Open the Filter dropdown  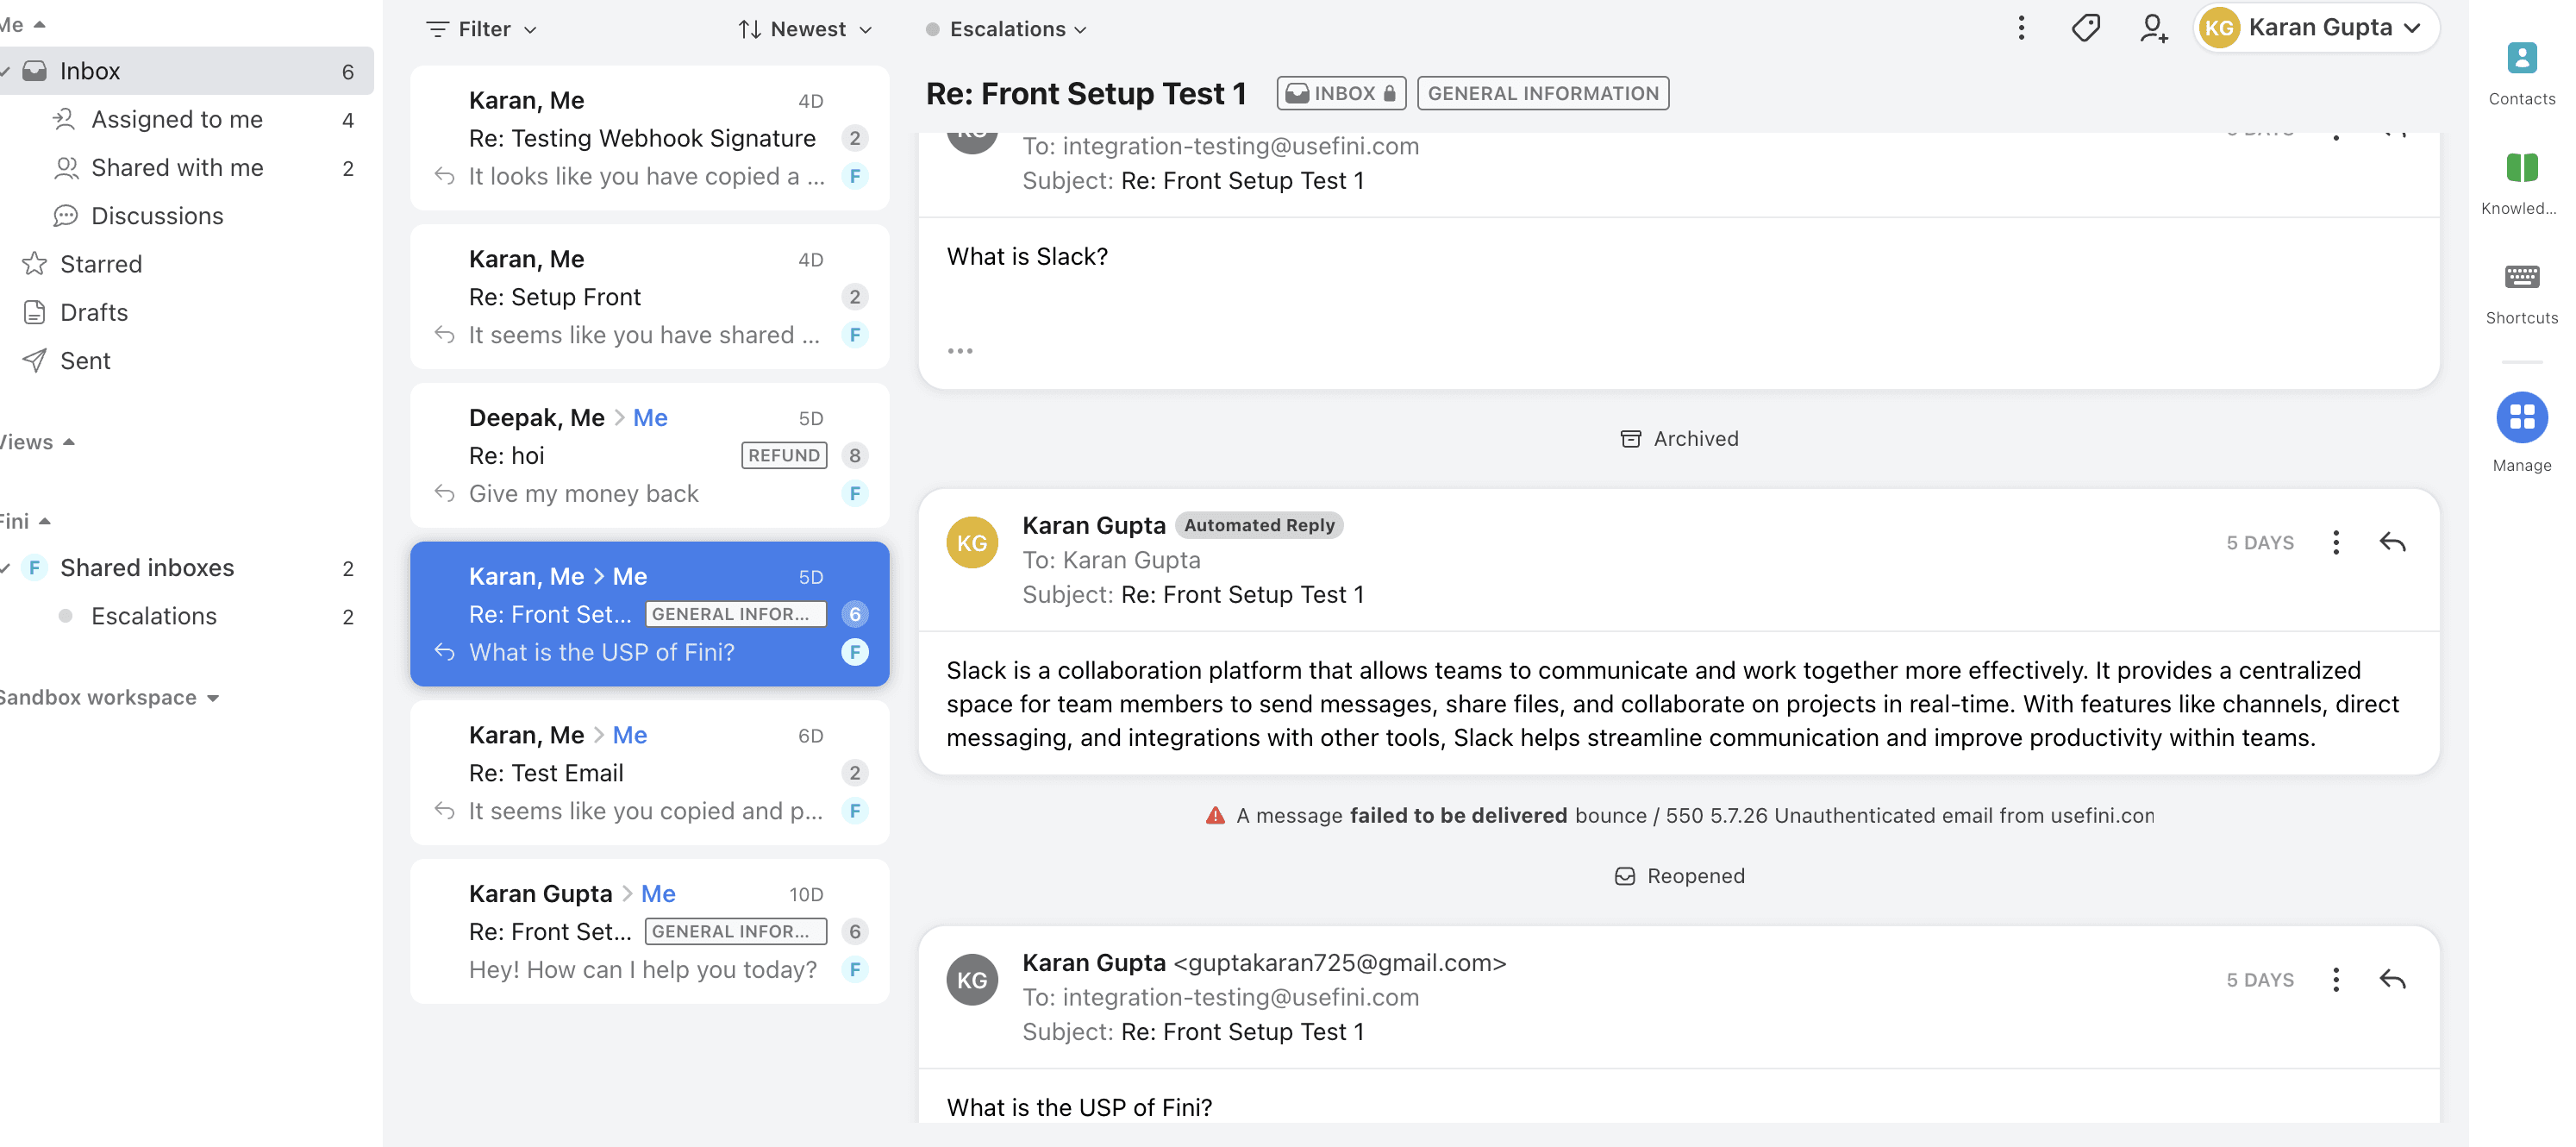pyautogui.click(x=481, y=29)
